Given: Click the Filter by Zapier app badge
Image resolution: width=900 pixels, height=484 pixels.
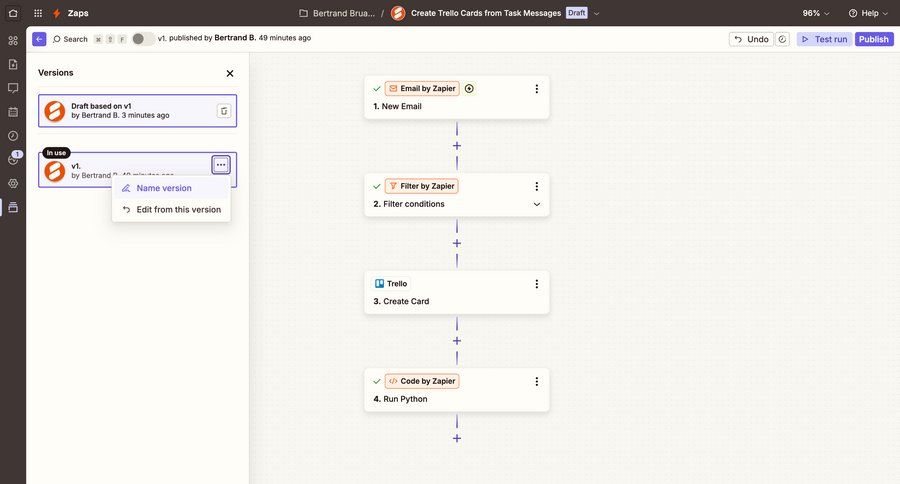Looking at the screenshot, I should tap(422, 186).
